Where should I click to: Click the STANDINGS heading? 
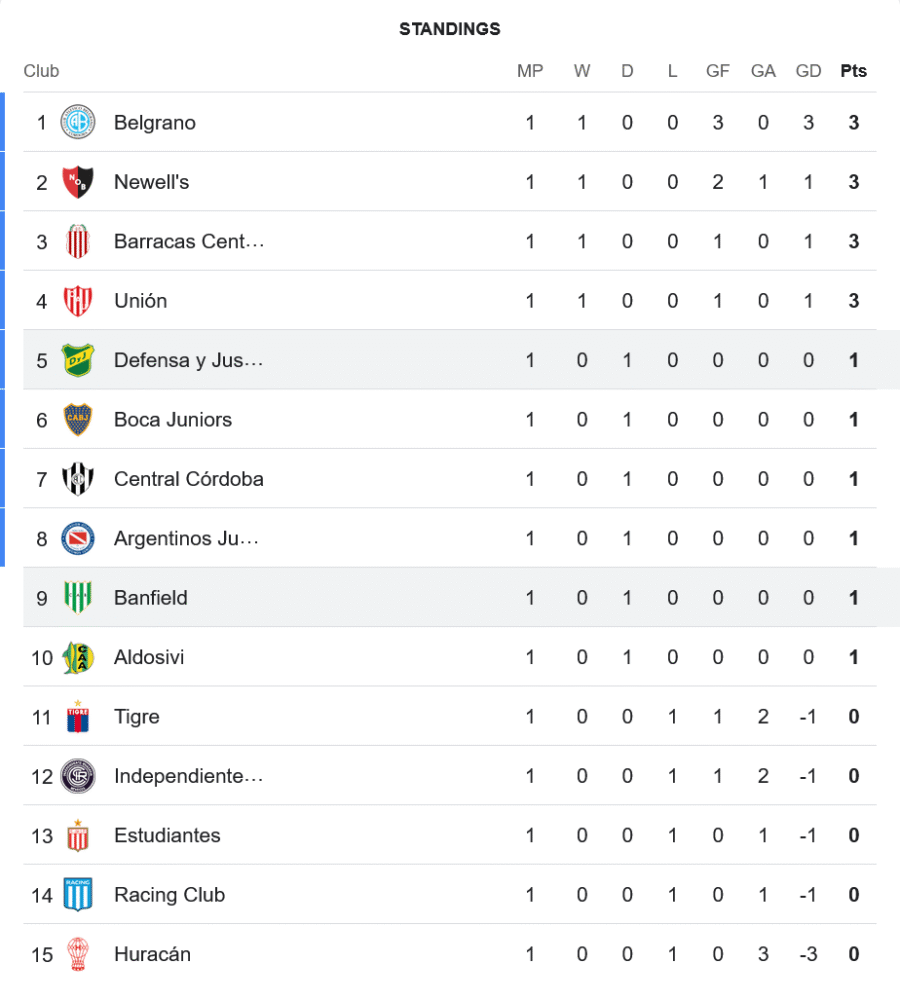(x=450, y=29)
